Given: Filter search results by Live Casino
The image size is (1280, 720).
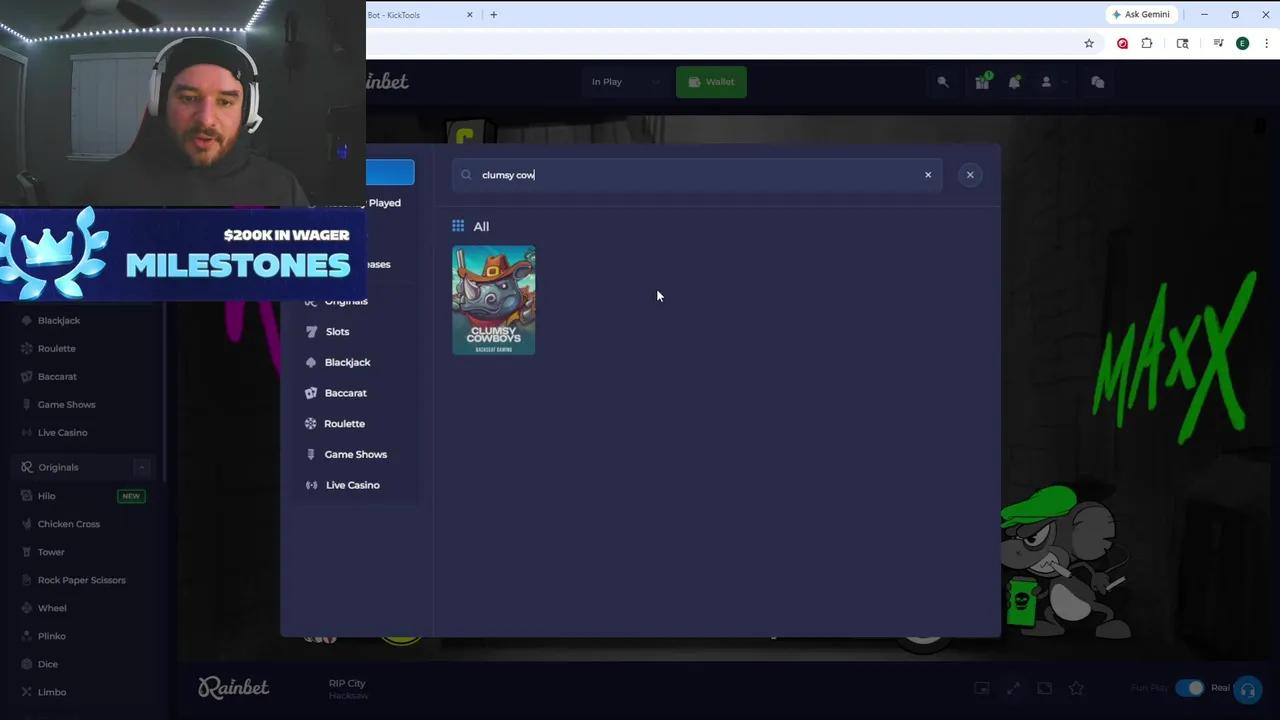Looking at the screenshot, I should (352, 485).
